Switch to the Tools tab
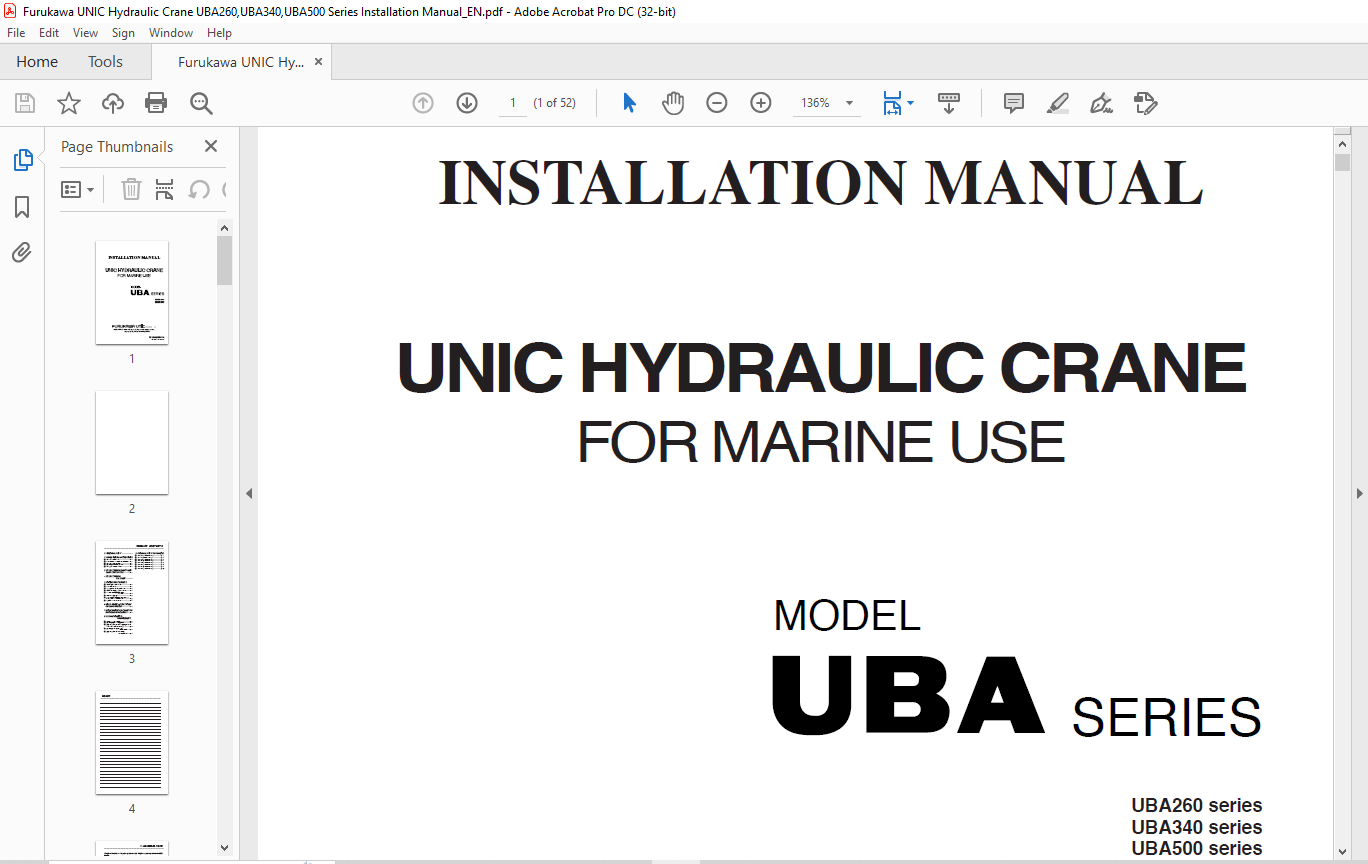This screenshot has height=864, width=1368. point(105,62)
